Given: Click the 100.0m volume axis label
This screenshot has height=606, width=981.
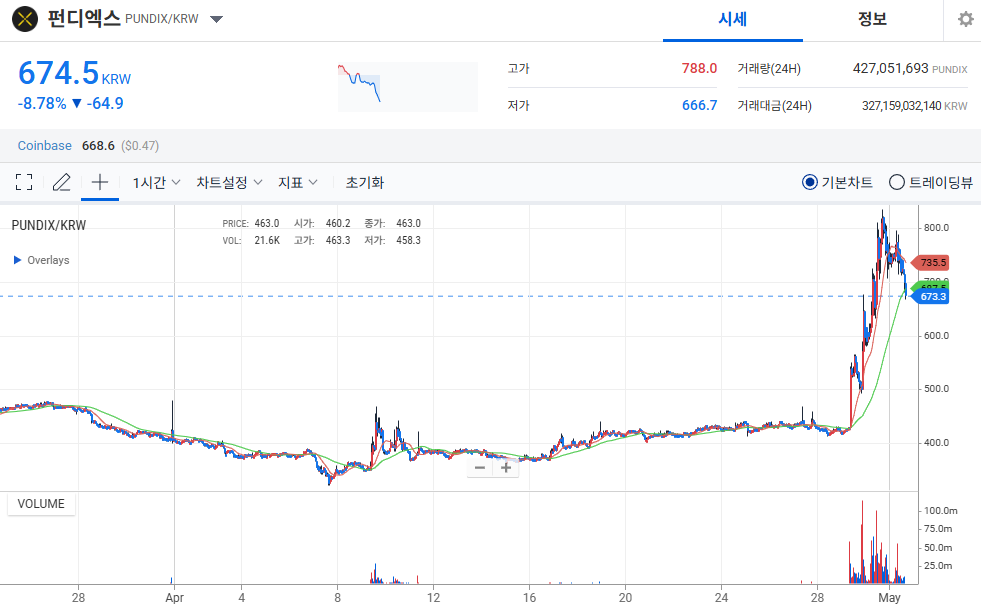Looking at the screenshot, I should [941, 510].
